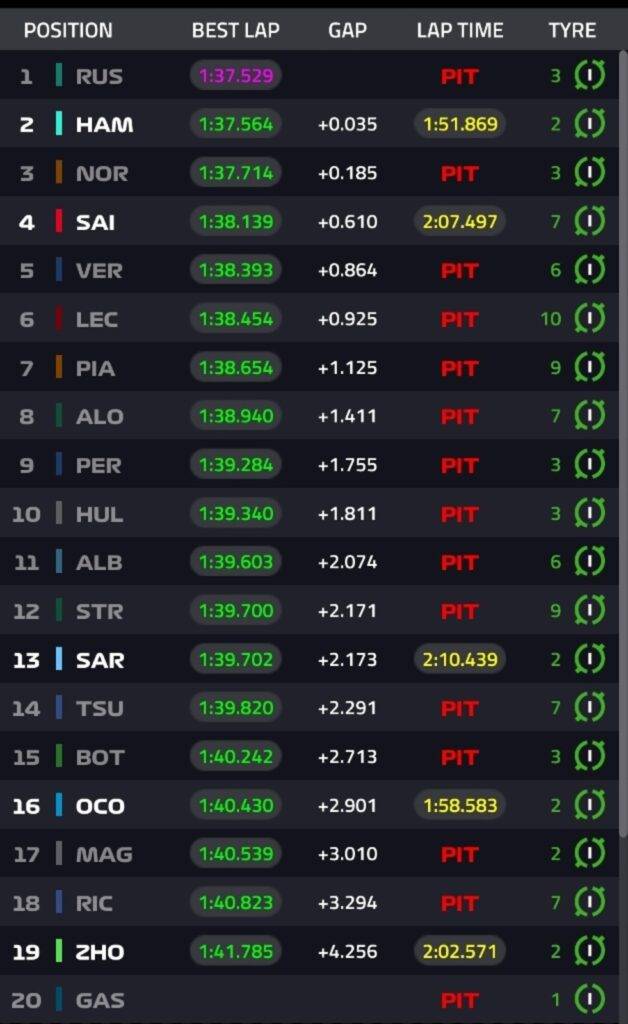Click the tyre compound icon in Russell's row
Viewport: 628px width, 1024px height.
point(590,76)
